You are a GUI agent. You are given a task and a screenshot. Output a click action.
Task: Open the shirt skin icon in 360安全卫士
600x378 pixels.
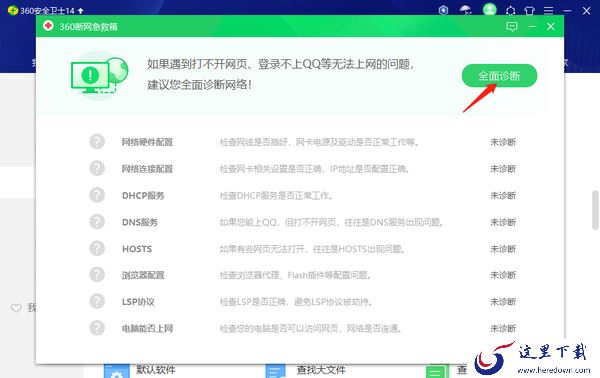coord(530,11)
